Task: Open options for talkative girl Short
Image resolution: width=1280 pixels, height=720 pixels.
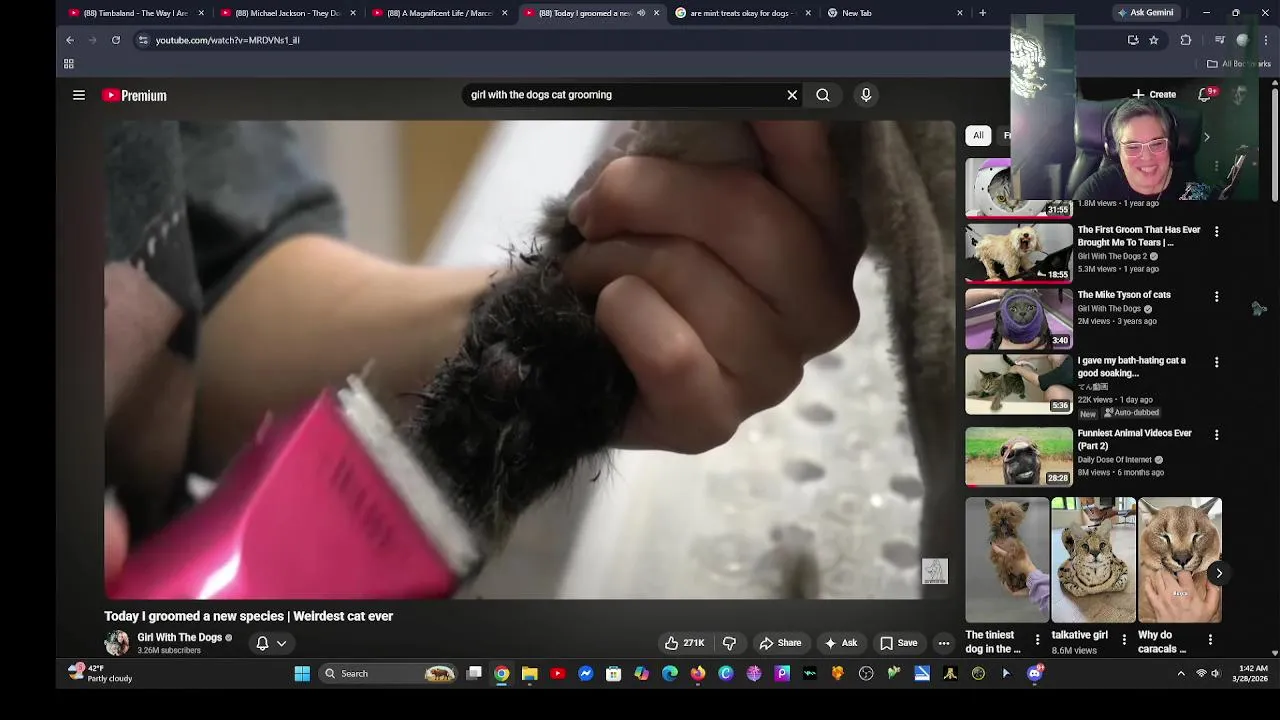Action: pyautogui.click(x=1124, y=640)
